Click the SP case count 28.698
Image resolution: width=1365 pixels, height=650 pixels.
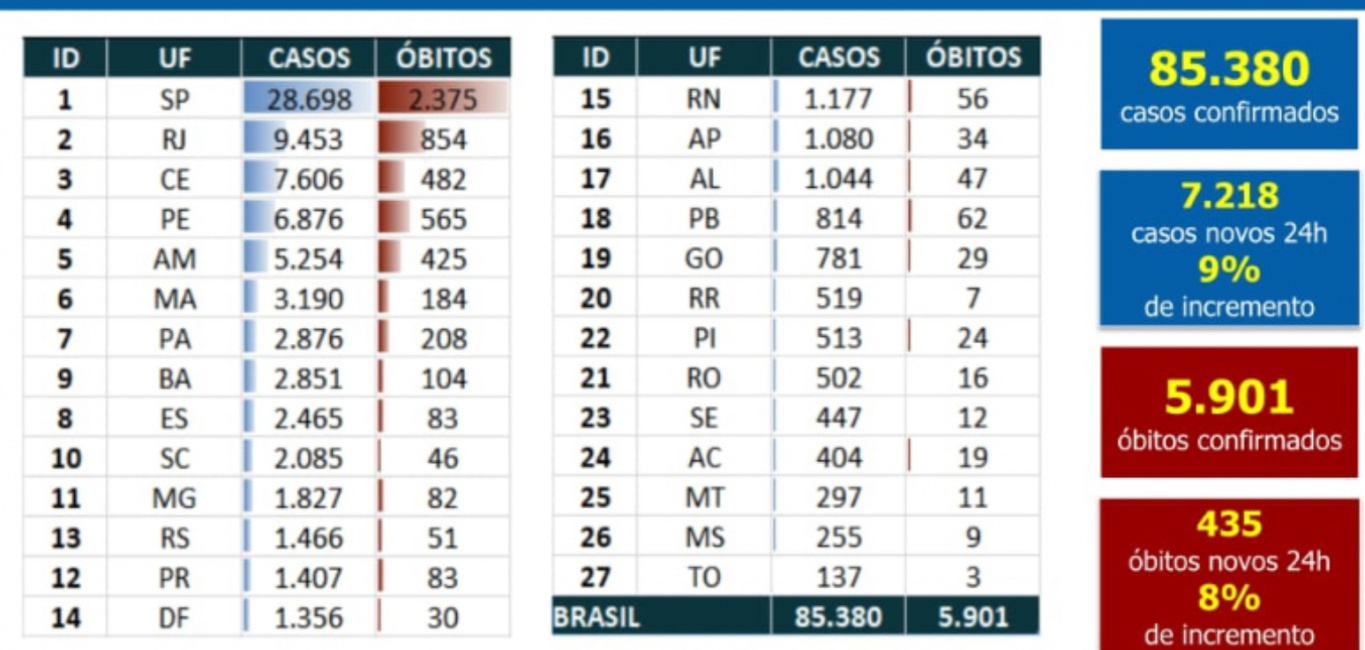point(309,99)
